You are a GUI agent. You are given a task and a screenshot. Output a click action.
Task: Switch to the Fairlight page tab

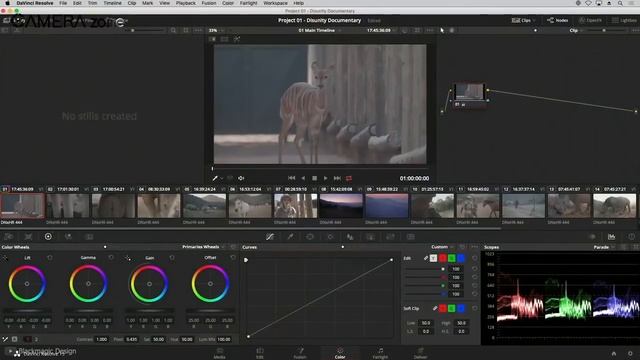point(380,353)
